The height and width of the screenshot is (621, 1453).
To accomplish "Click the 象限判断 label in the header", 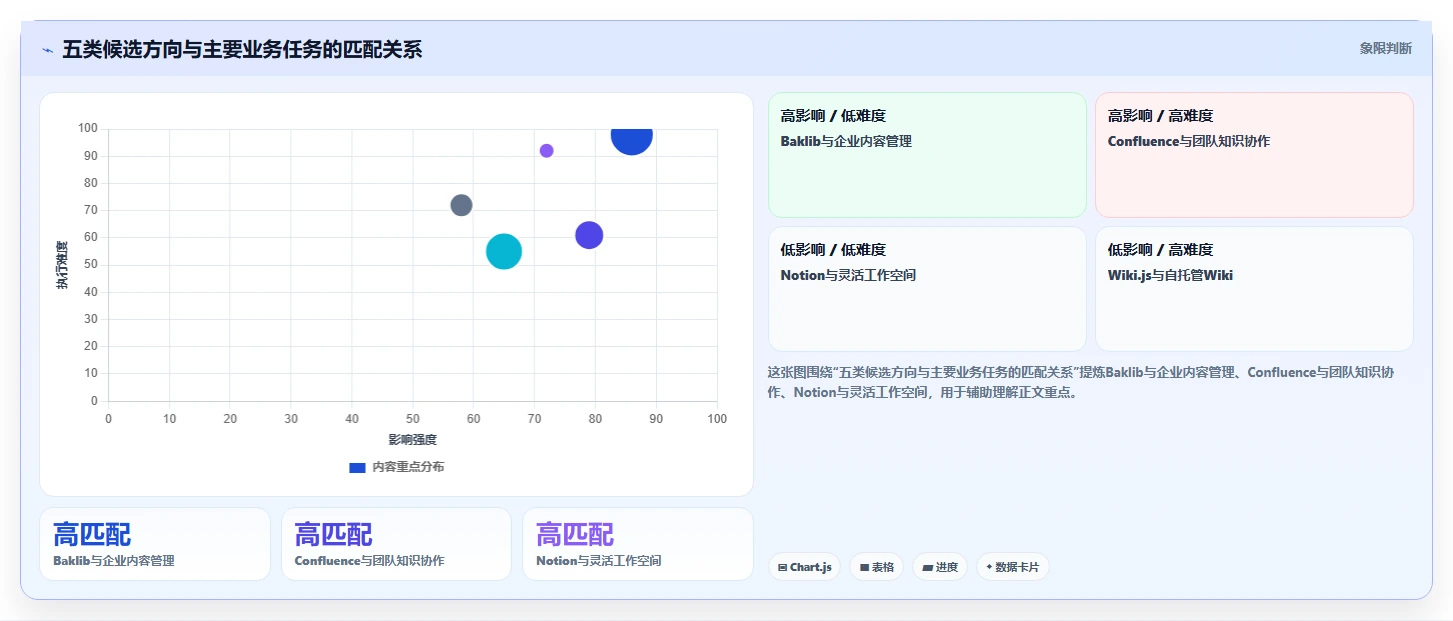I will coord(1385,48).
